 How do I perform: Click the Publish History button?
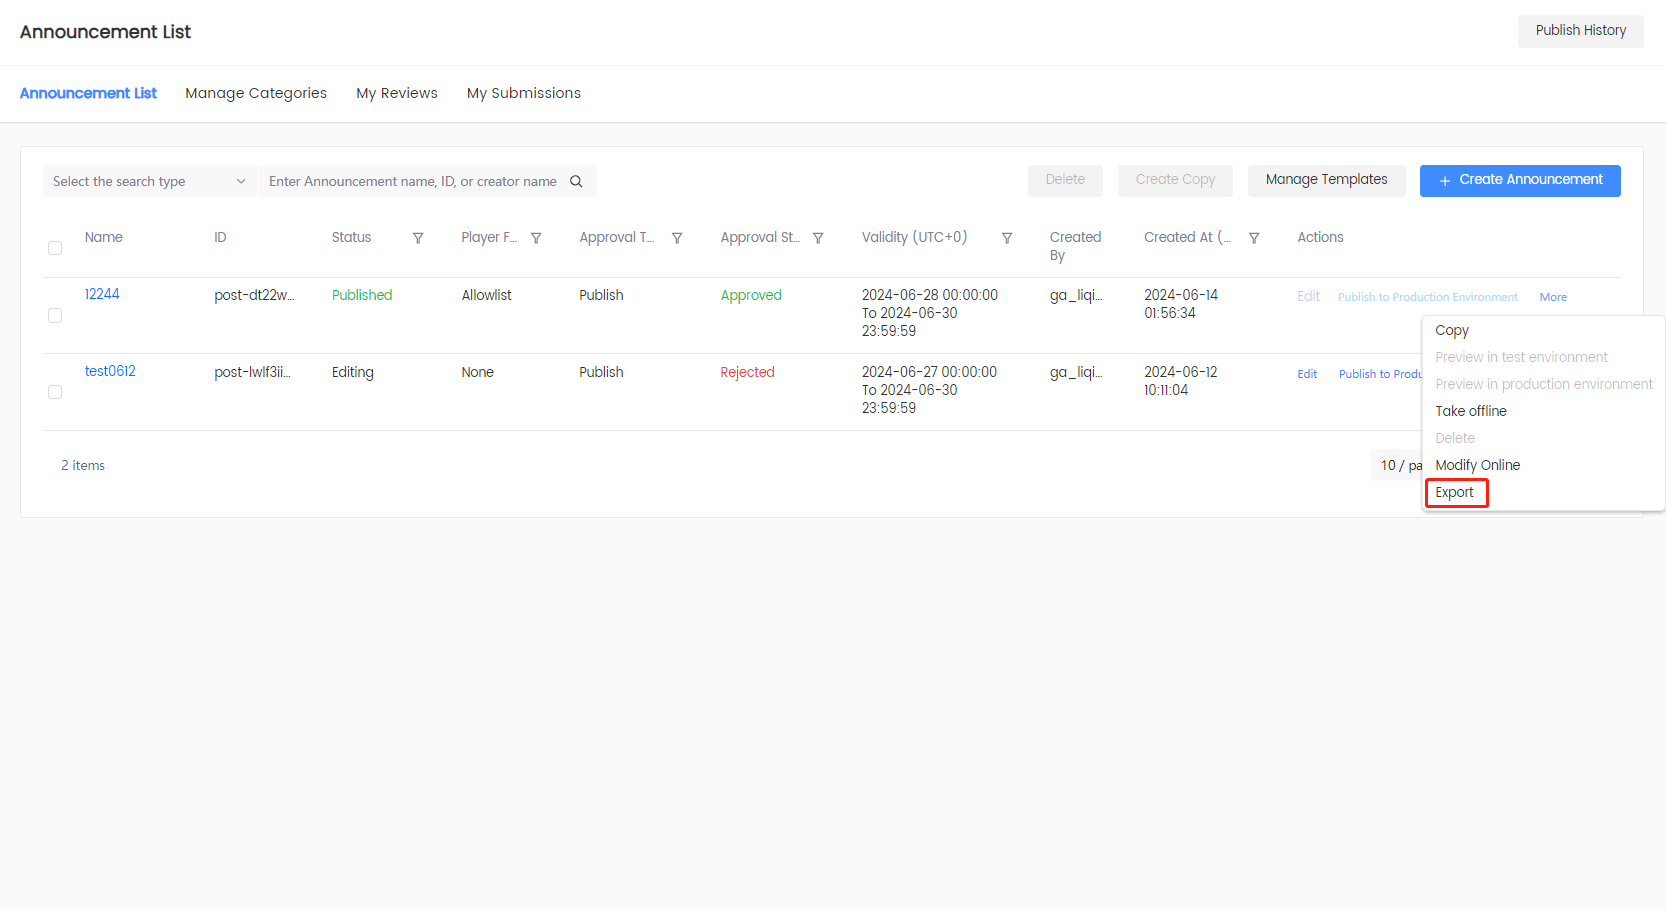[1580, 30]
